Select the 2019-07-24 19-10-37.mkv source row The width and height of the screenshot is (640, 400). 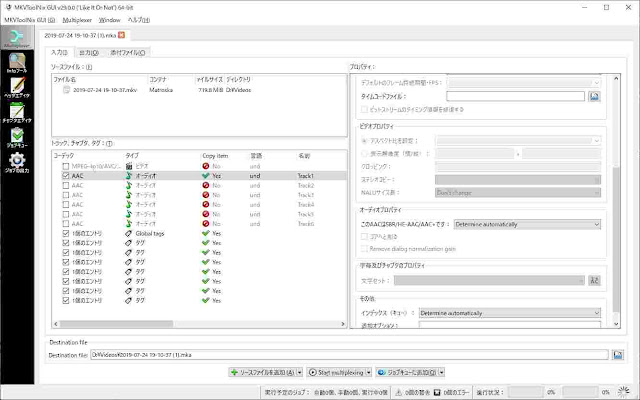[199, 90]
